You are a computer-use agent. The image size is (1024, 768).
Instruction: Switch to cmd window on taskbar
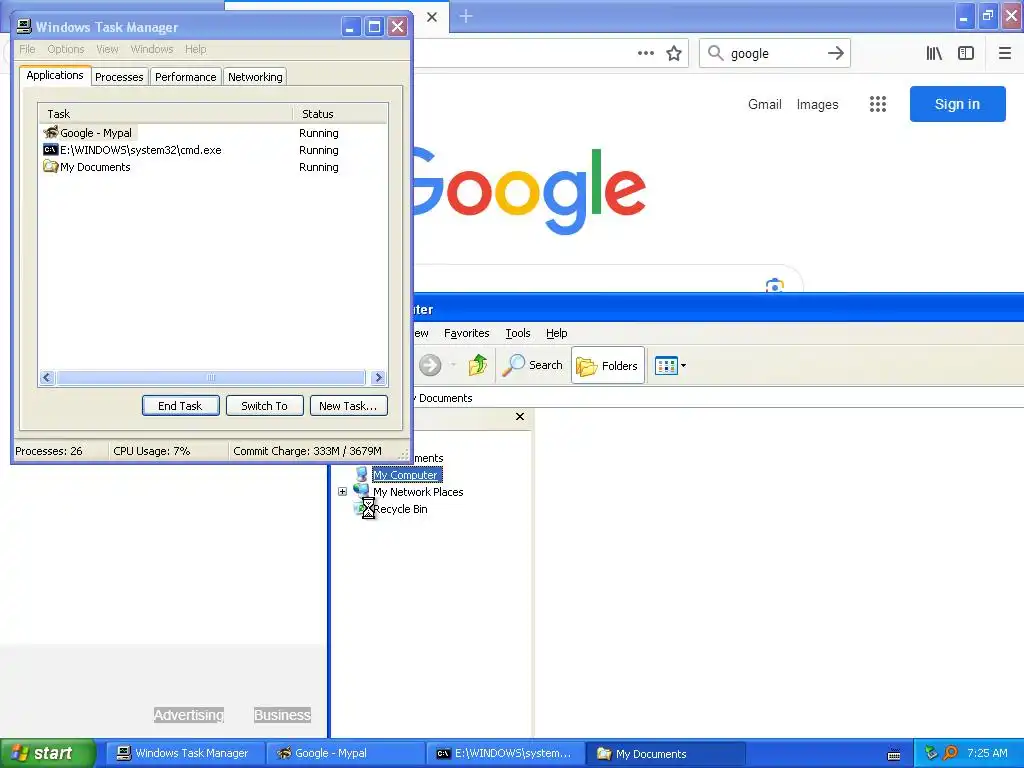[x=506, y=753]
